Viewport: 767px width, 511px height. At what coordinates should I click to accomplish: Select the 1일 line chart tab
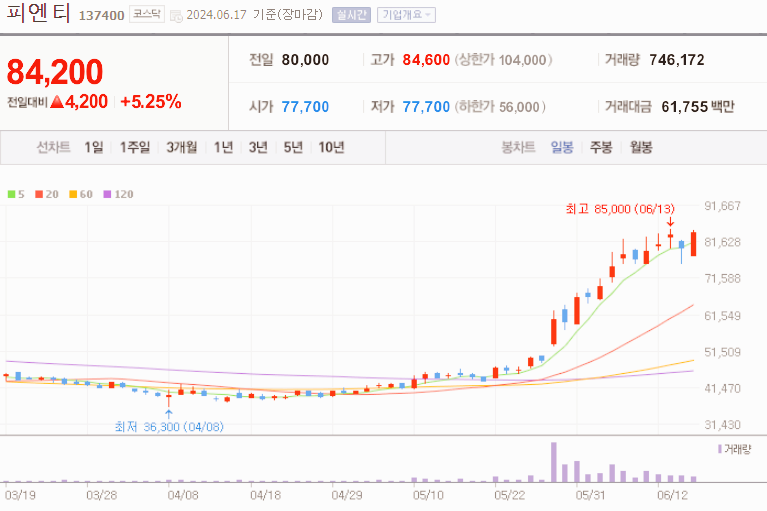(94, 147)
